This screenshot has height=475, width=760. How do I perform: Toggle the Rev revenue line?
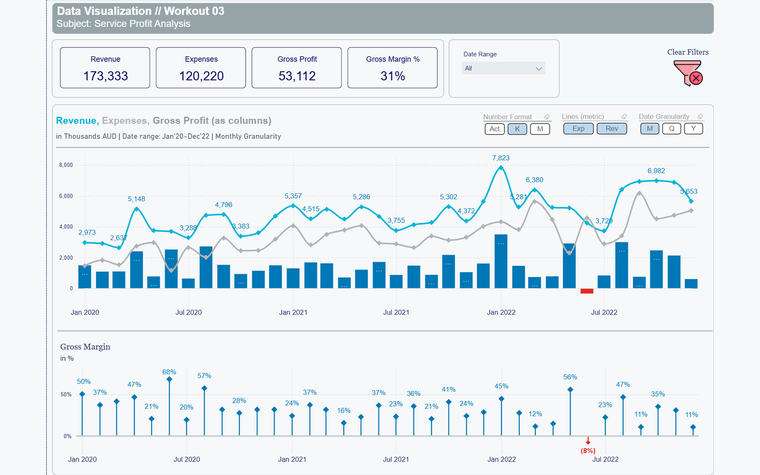pyautogui.click(x=612, y=129)
